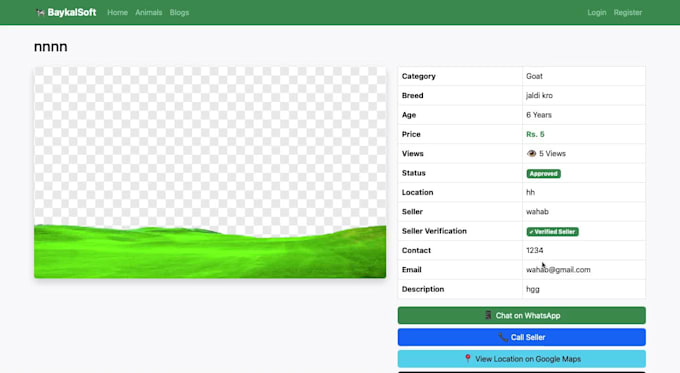Click the phone icon on Chat on WhatsApp

pos(488,315)
